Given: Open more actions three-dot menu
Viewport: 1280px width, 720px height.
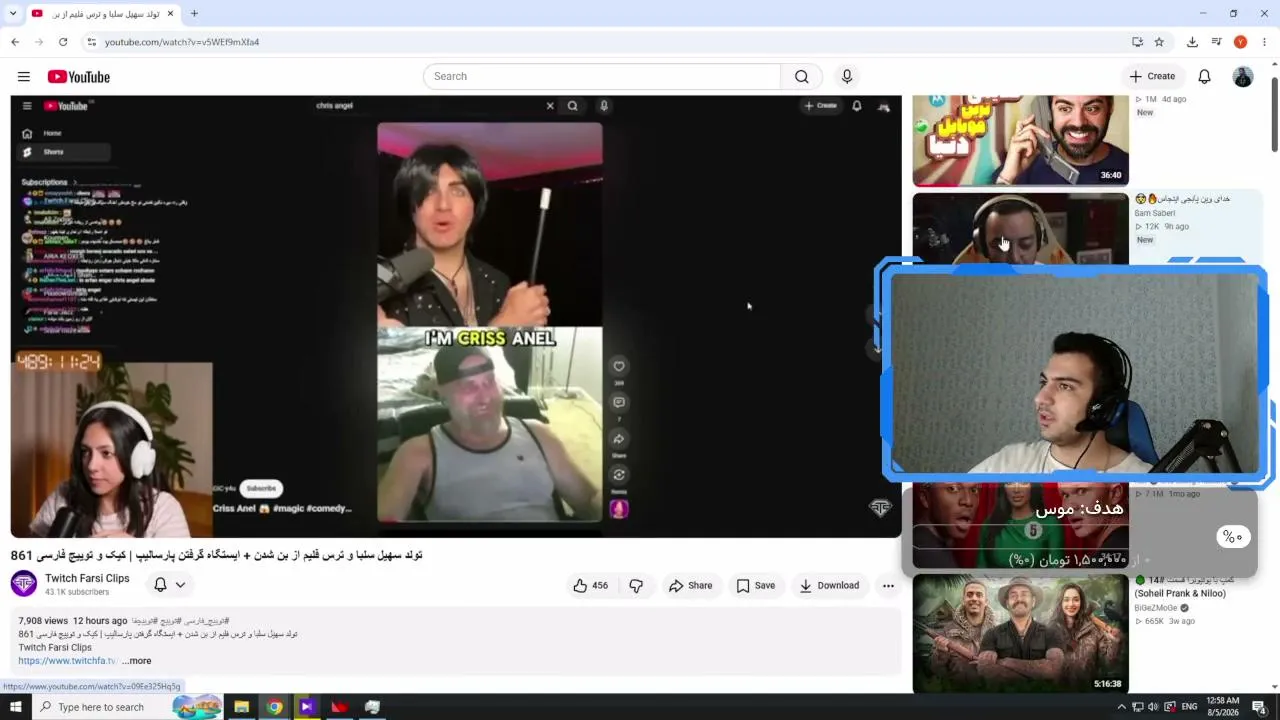Looking at the screenshot, I should pos(888,586).
